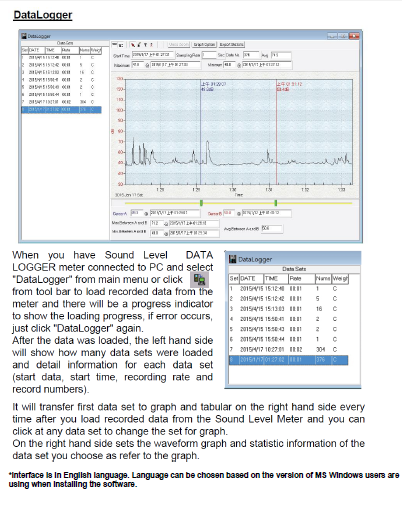Click the first icon in graph toolbar
This screenshot has width=402, height=525.
point(114,44)
